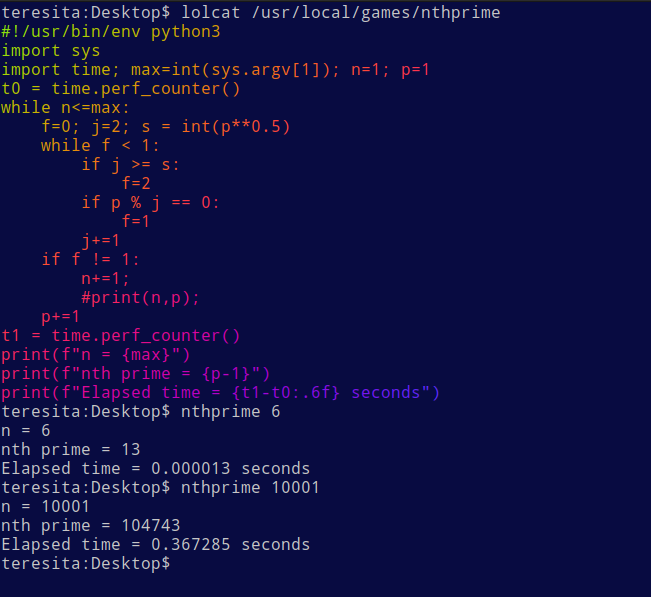Click the commented '#print(n,p);' line

click(140, 298)
